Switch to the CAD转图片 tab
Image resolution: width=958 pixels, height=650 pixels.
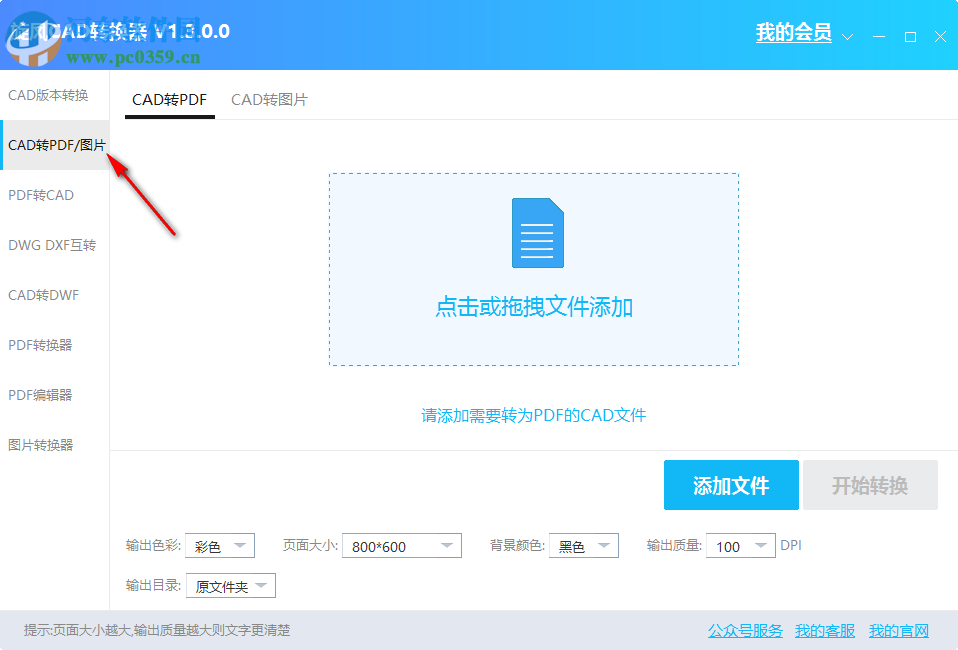click(x=269, y=99)
